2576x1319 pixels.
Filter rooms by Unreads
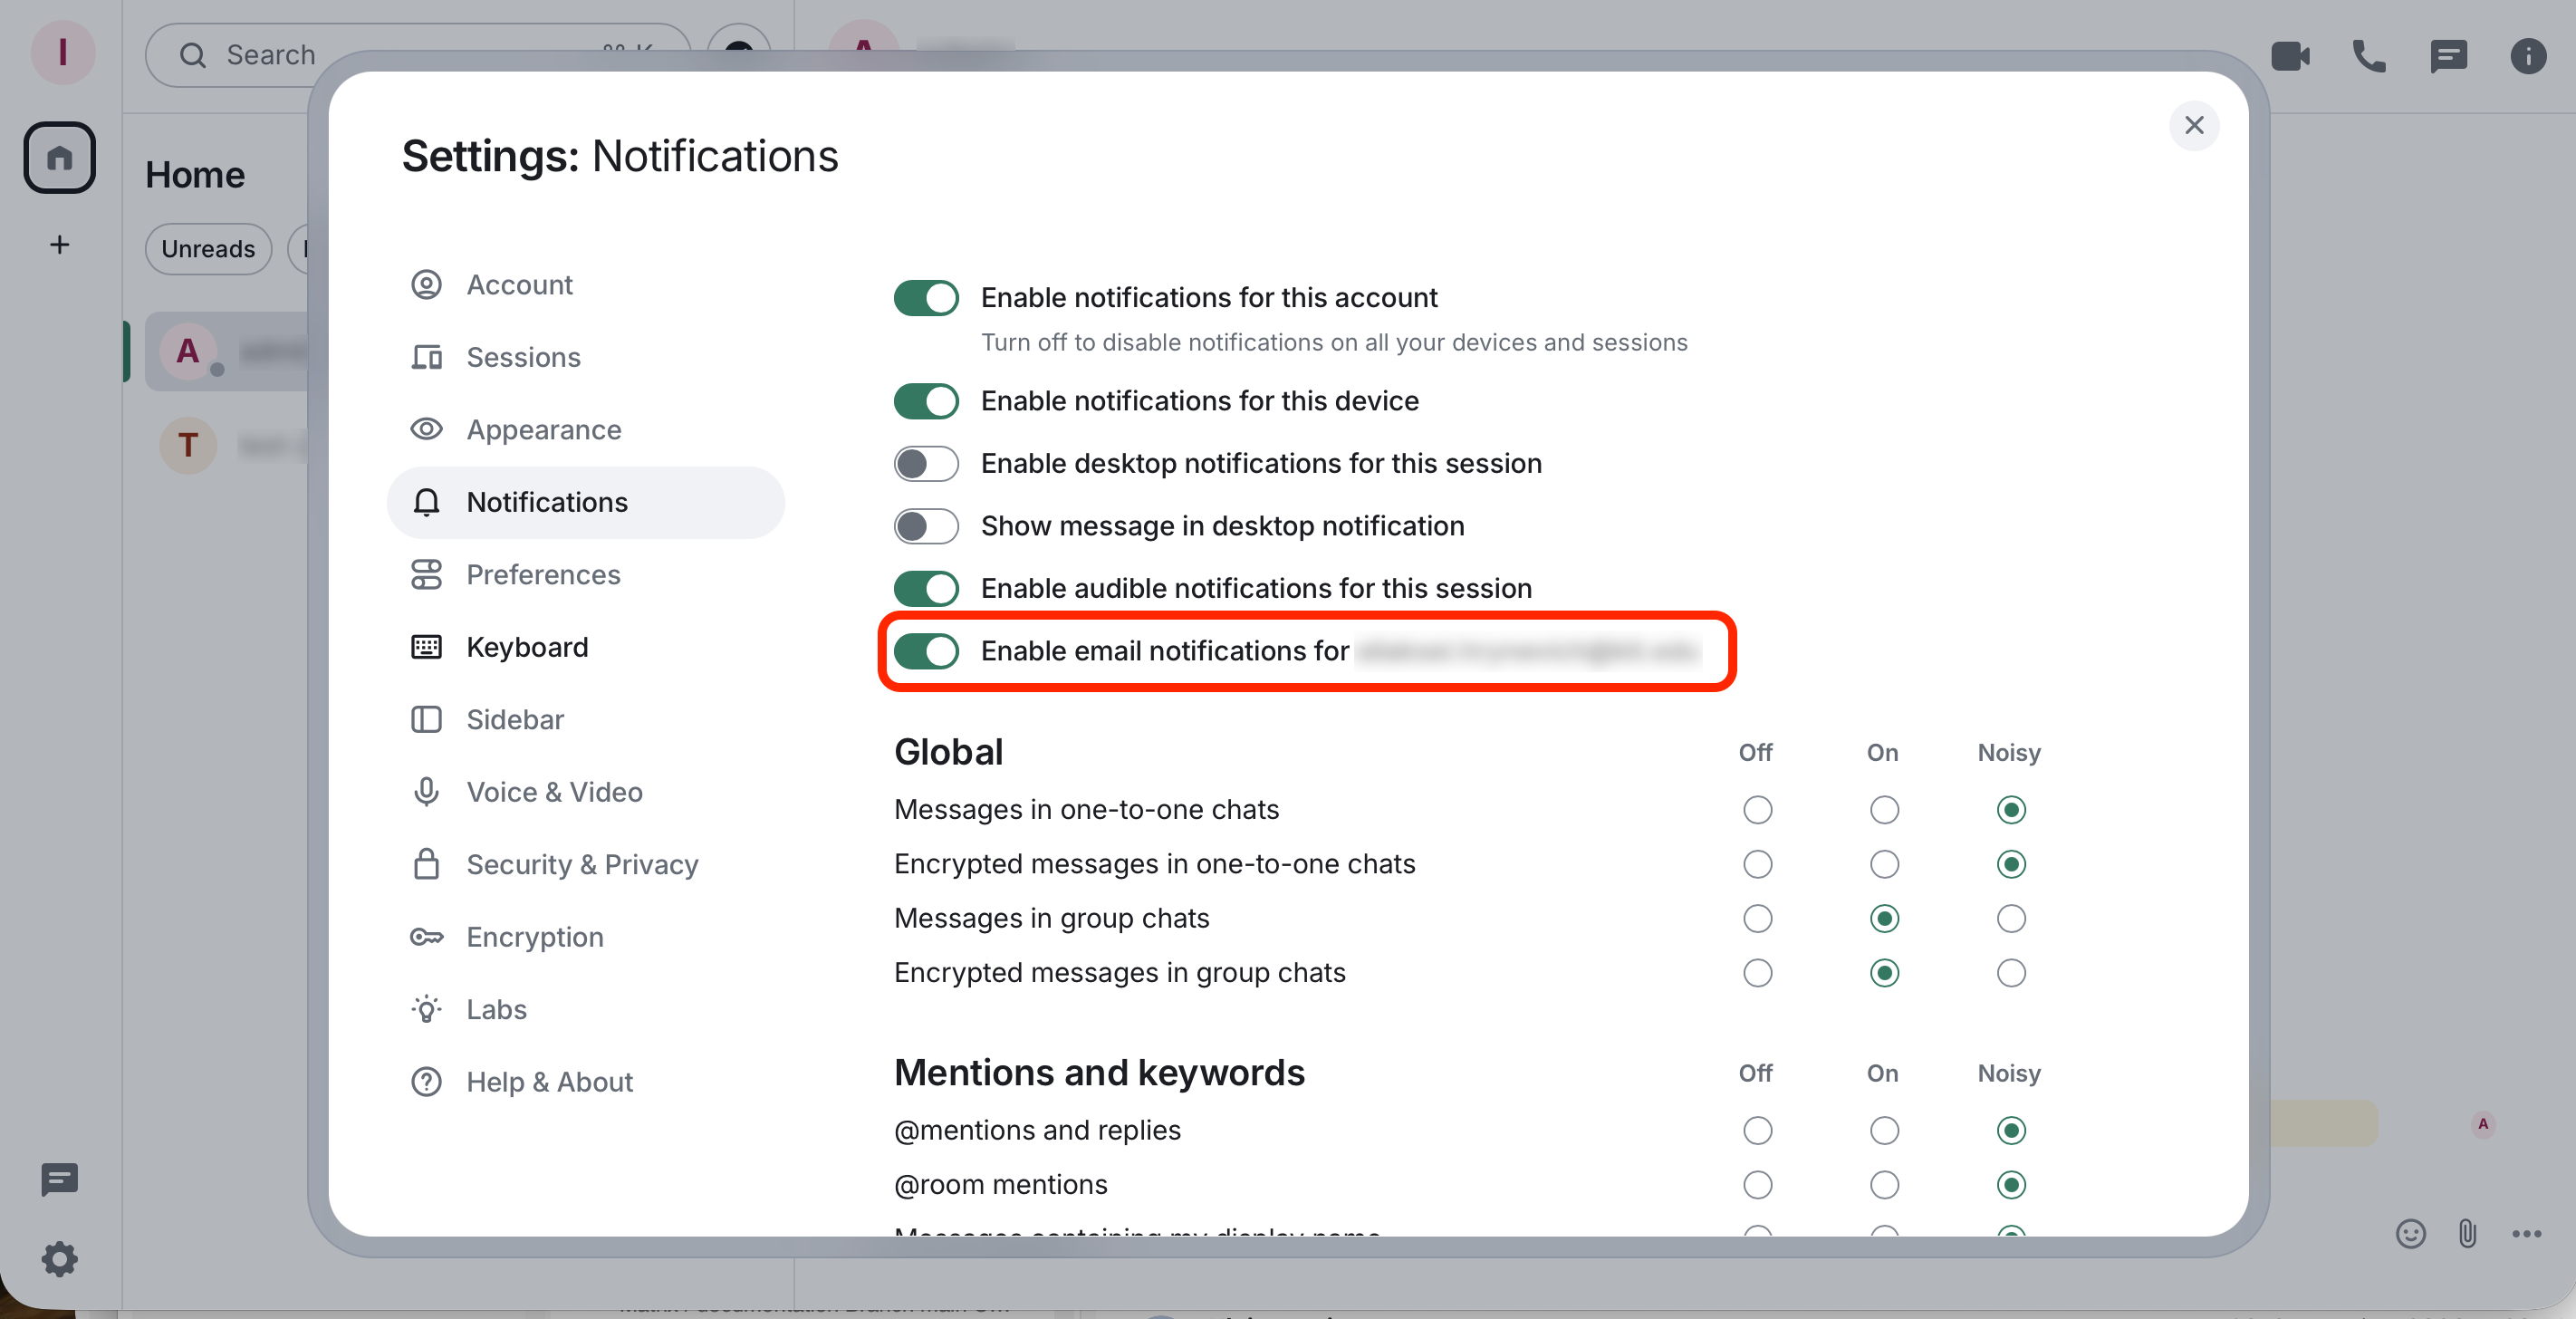pos(208,249)
